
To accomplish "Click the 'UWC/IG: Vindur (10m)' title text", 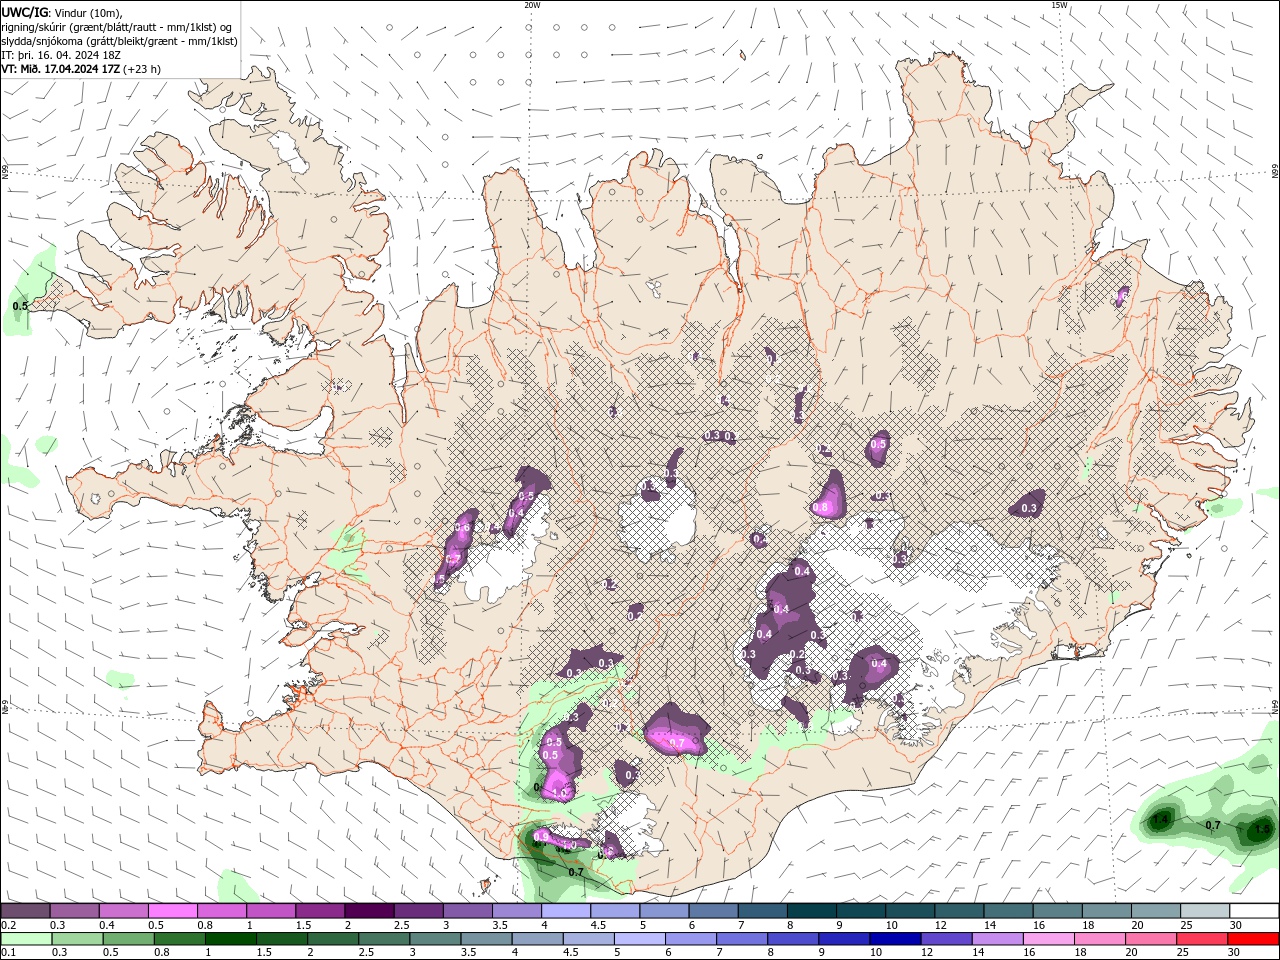I will [x=61, y=12].
